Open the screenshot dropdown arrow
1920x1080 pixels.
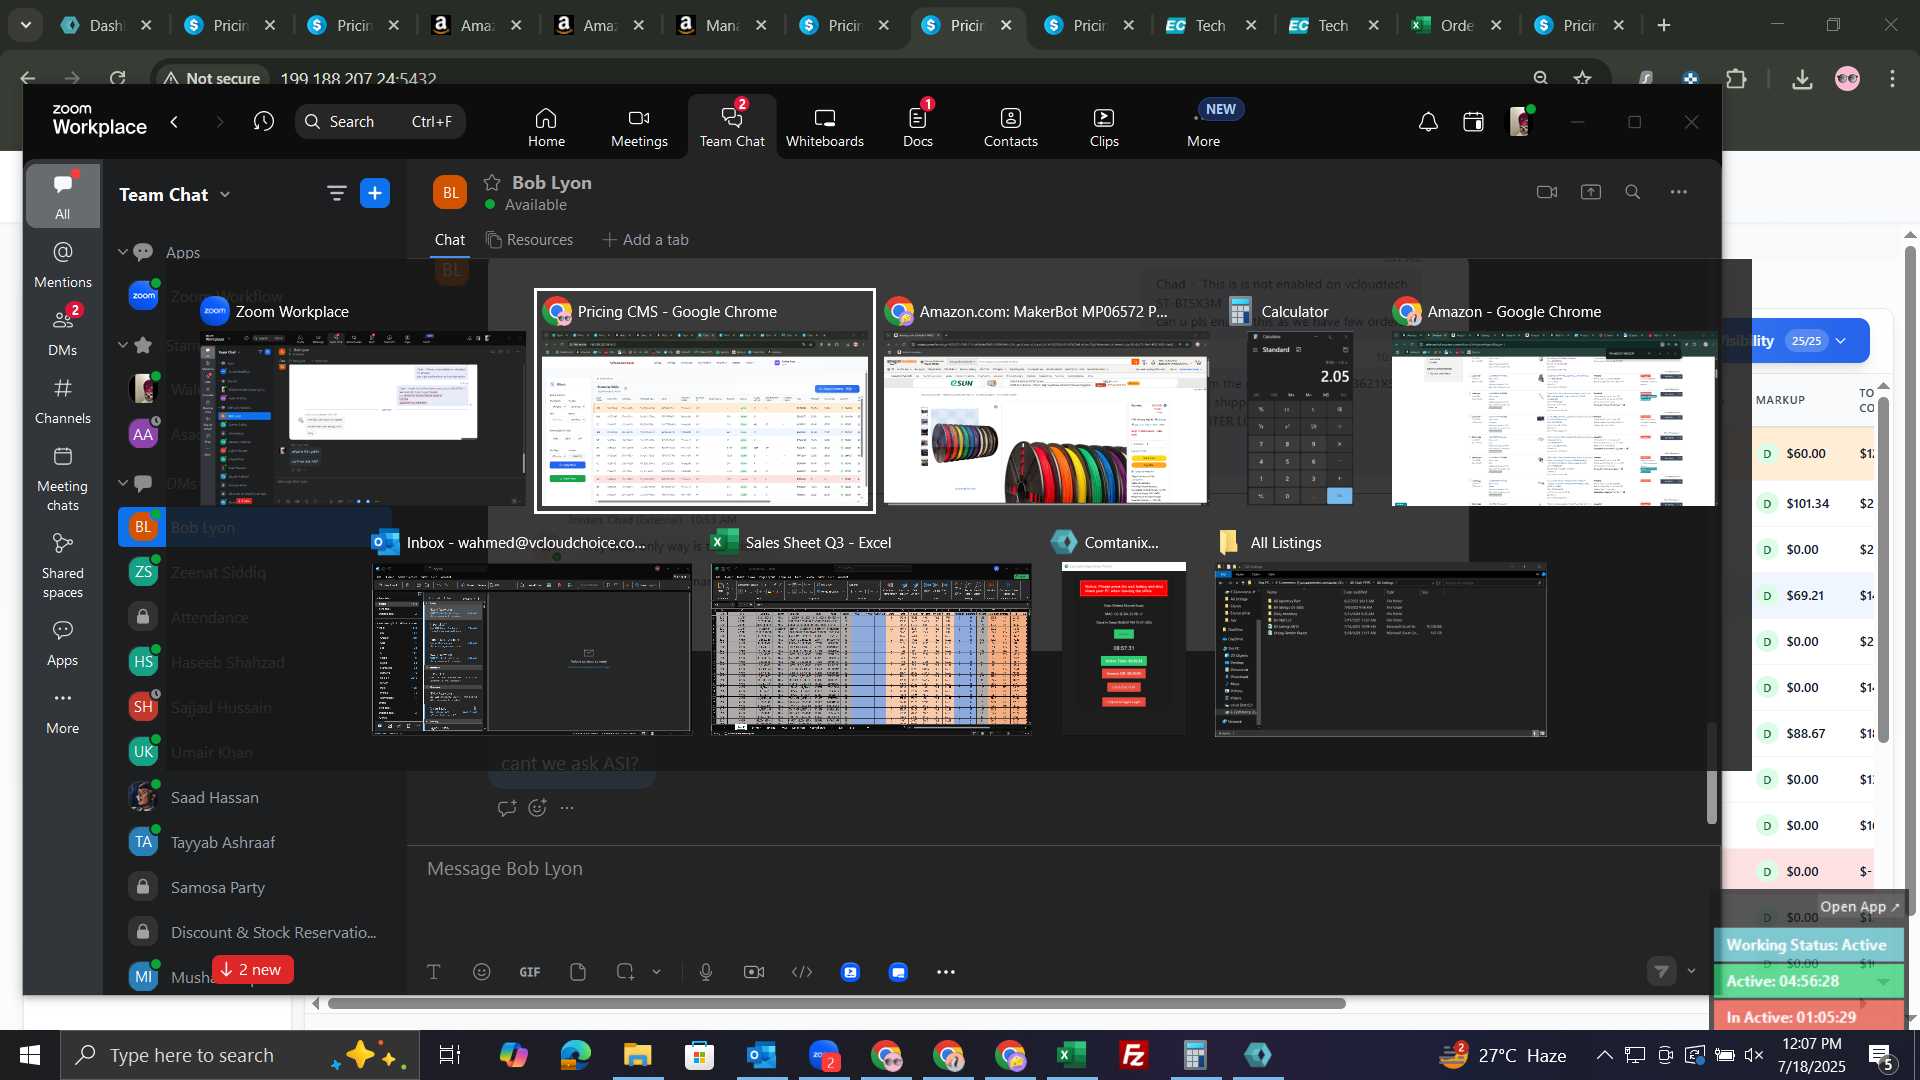(657, 972)
